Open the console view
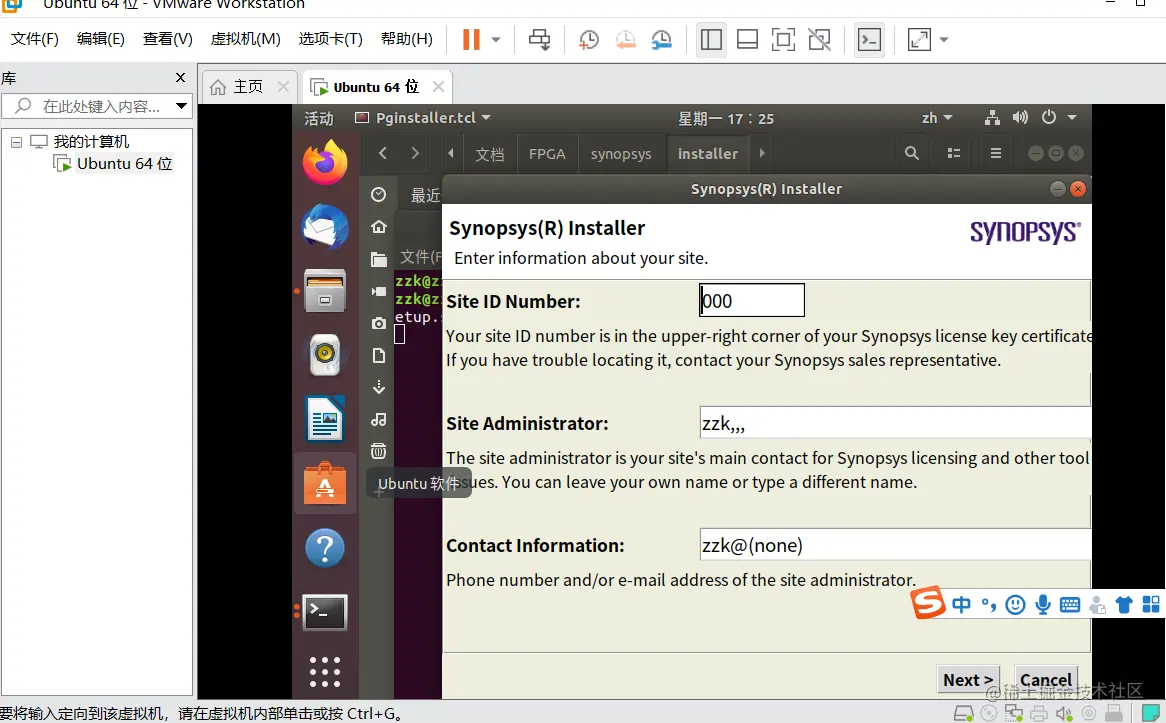Viewport: 1166px width, 723px height. (x=869, y=39)
